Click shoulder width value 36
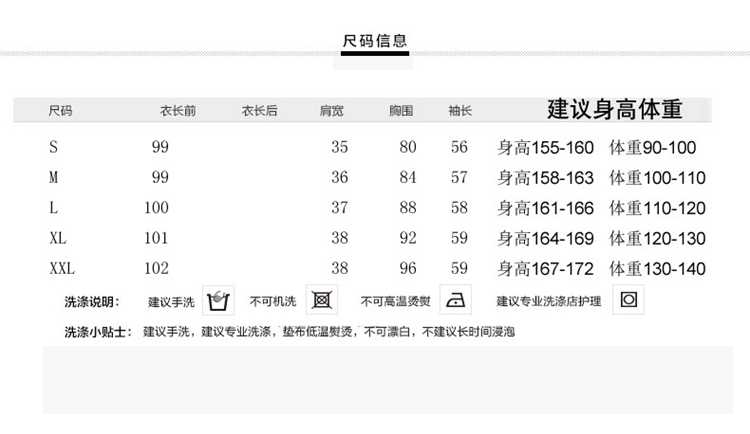The height and width of the screenshot is (434, 750). pos(340,178)
